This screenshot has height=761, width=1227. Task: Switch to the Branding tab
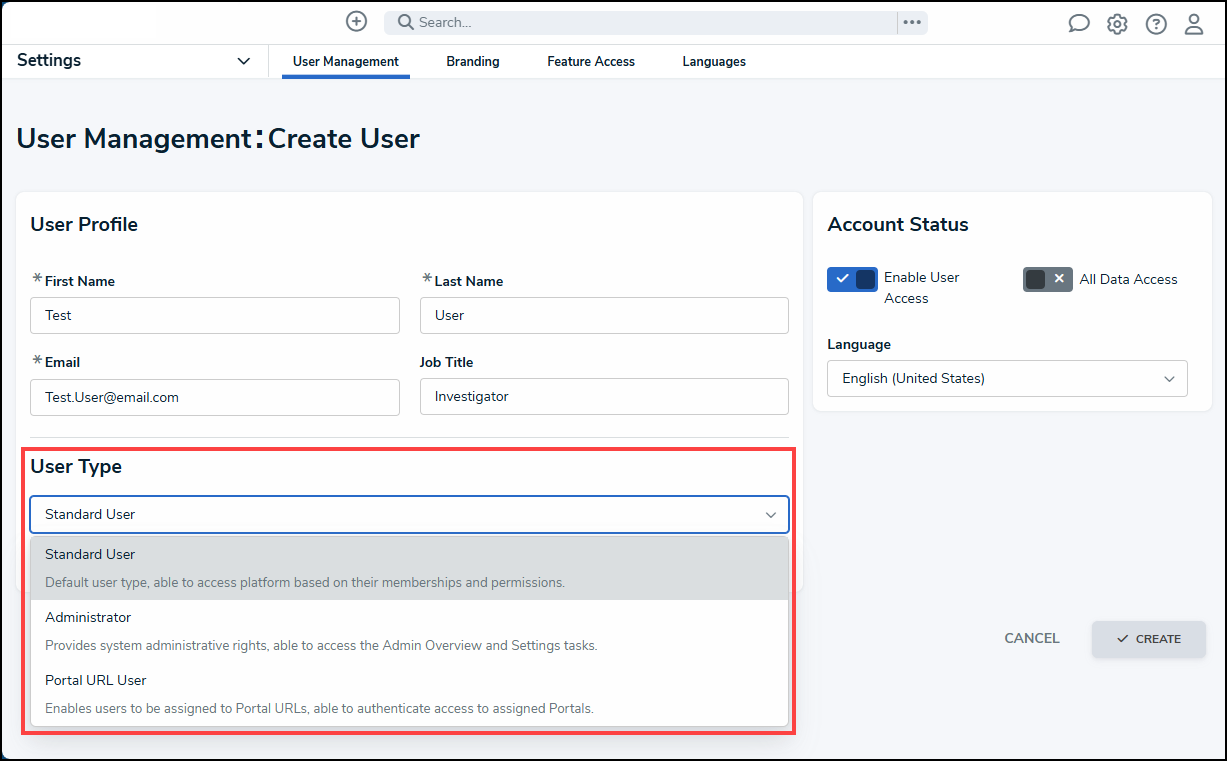click(473, 62)
